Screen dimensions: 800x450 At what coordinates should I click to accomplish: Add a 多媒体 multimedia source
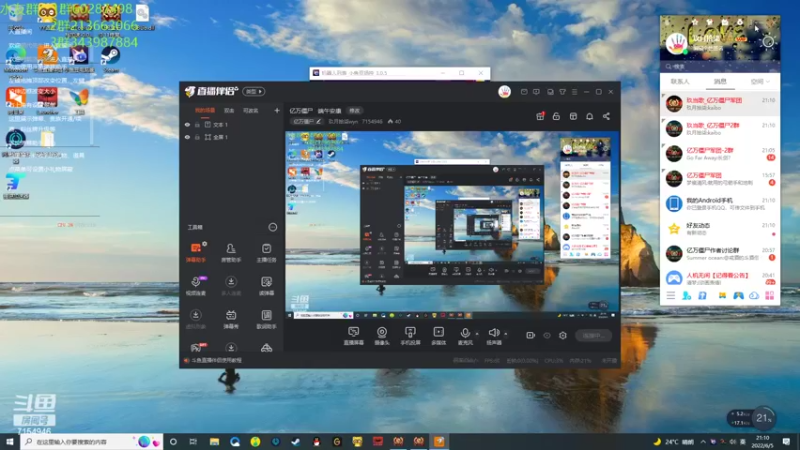click(438, 336)
